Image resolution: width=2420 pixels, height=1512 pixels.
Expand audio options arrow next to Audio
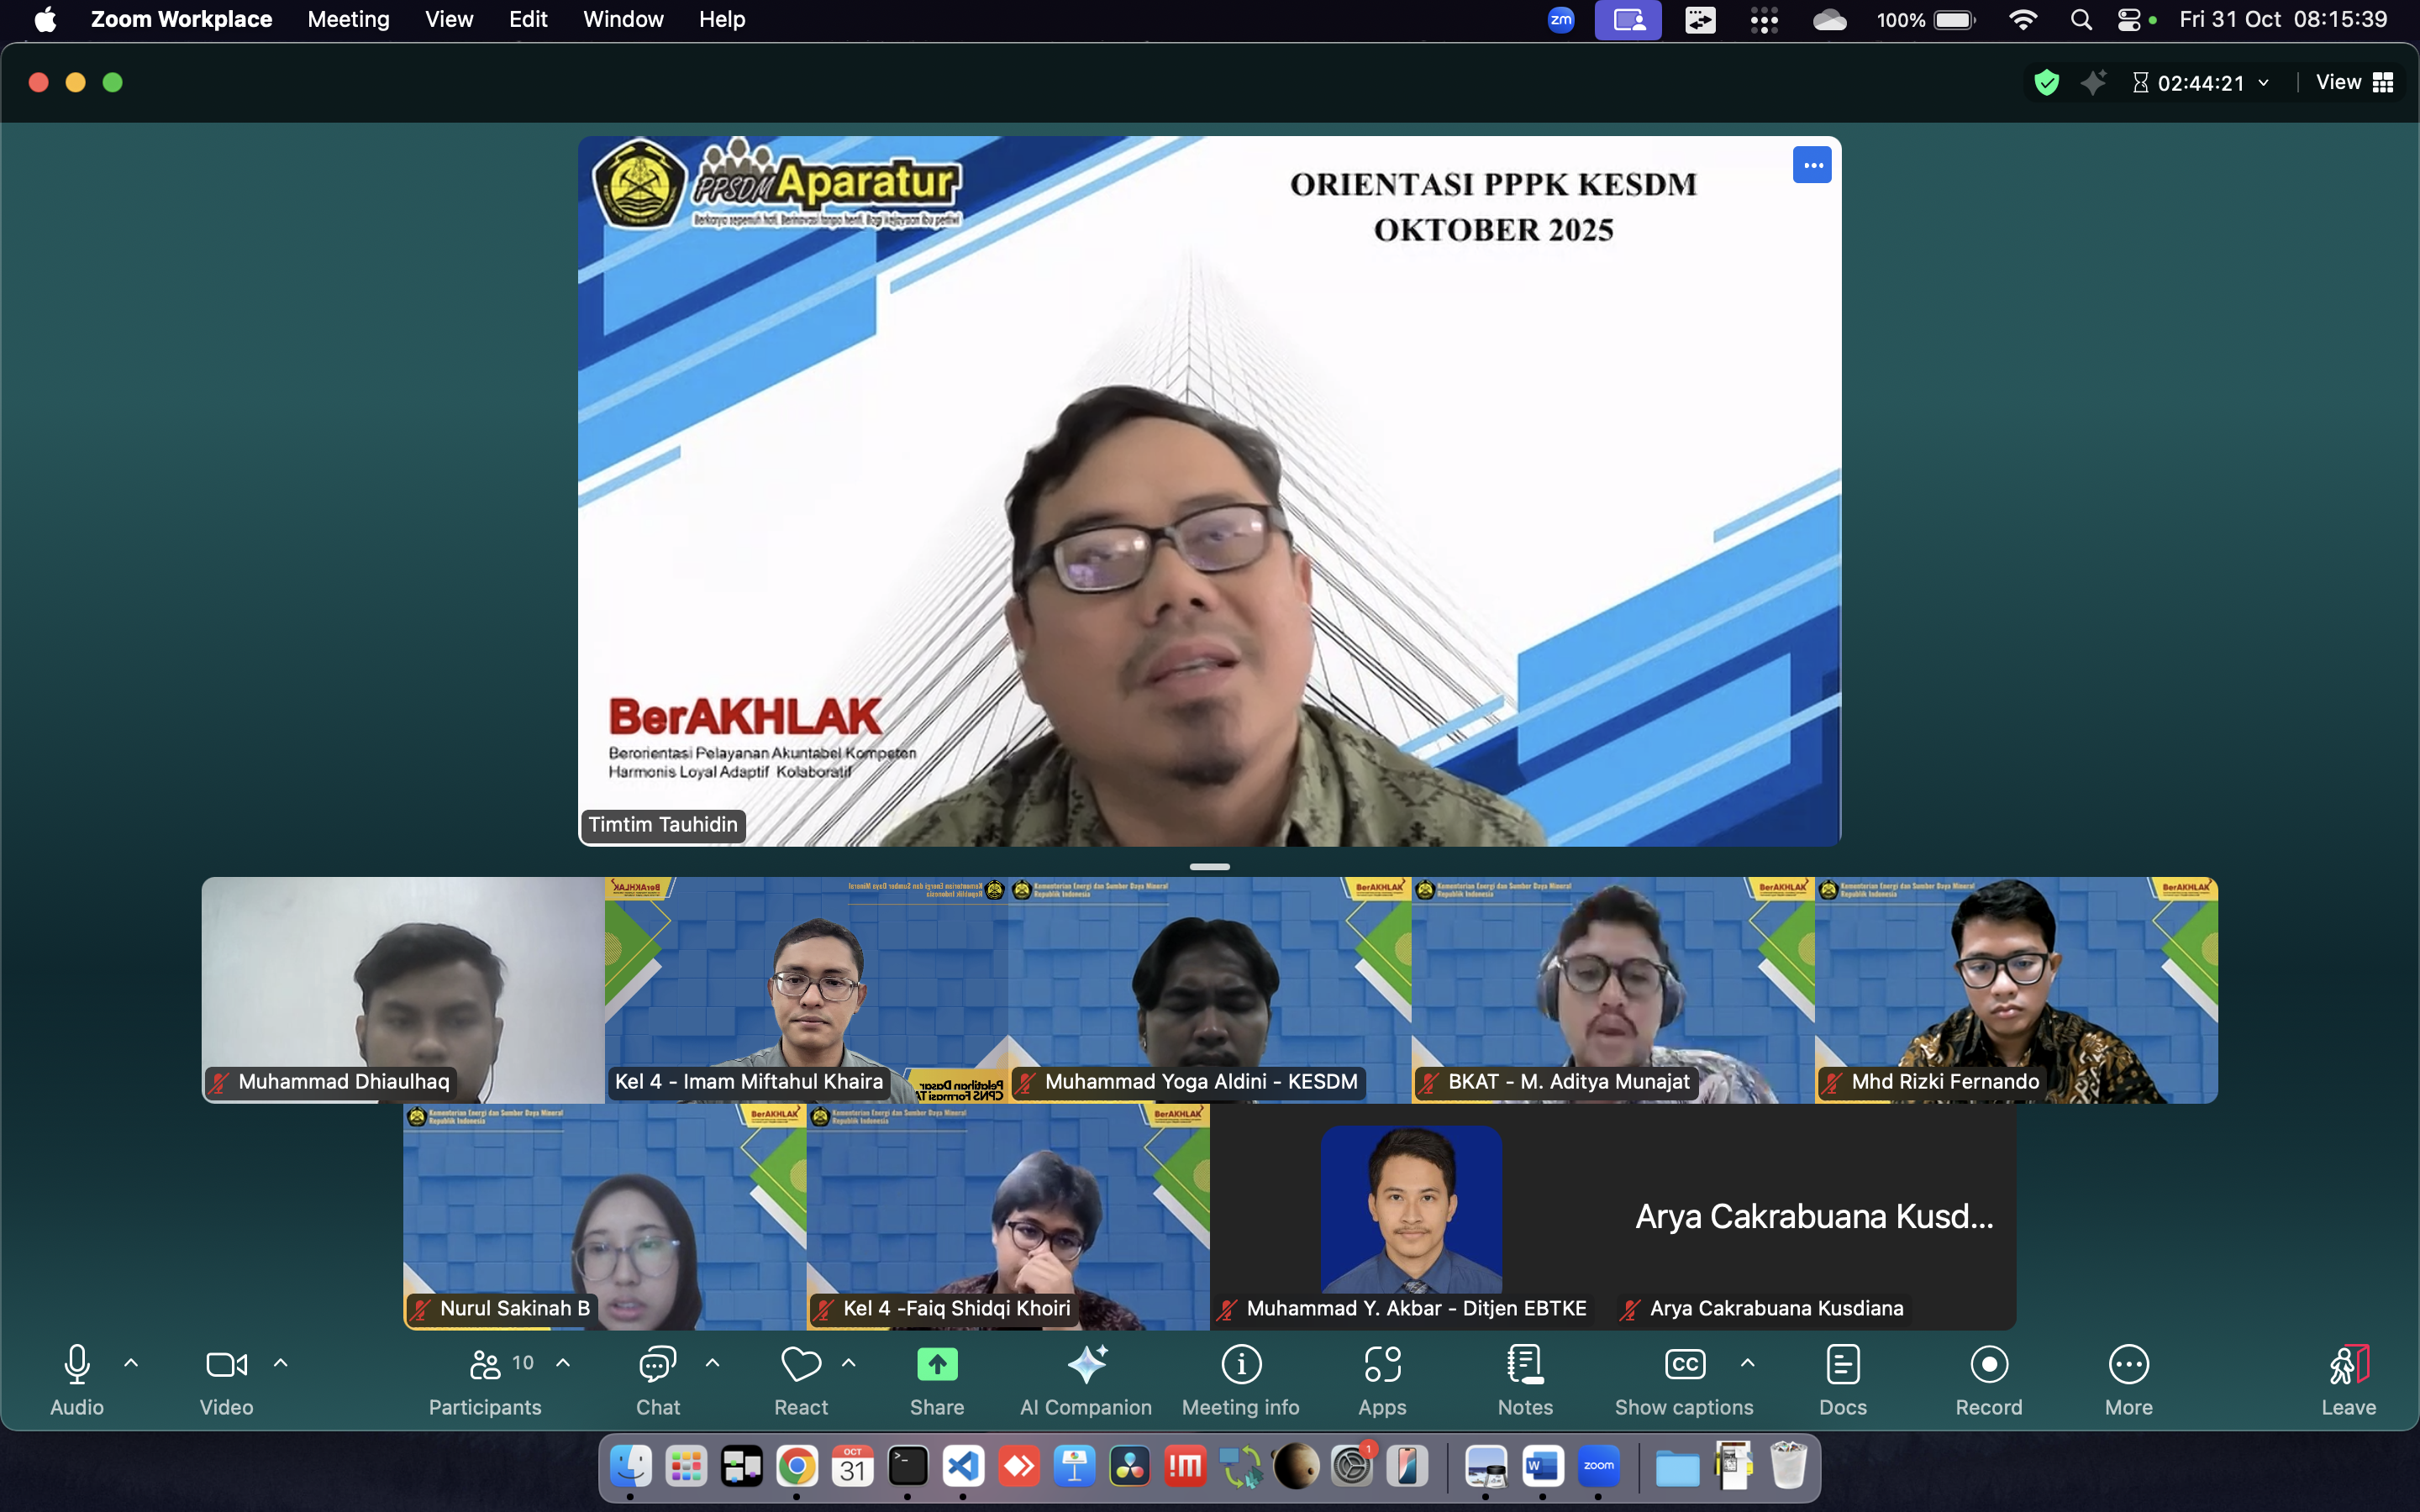point(131,1363)
